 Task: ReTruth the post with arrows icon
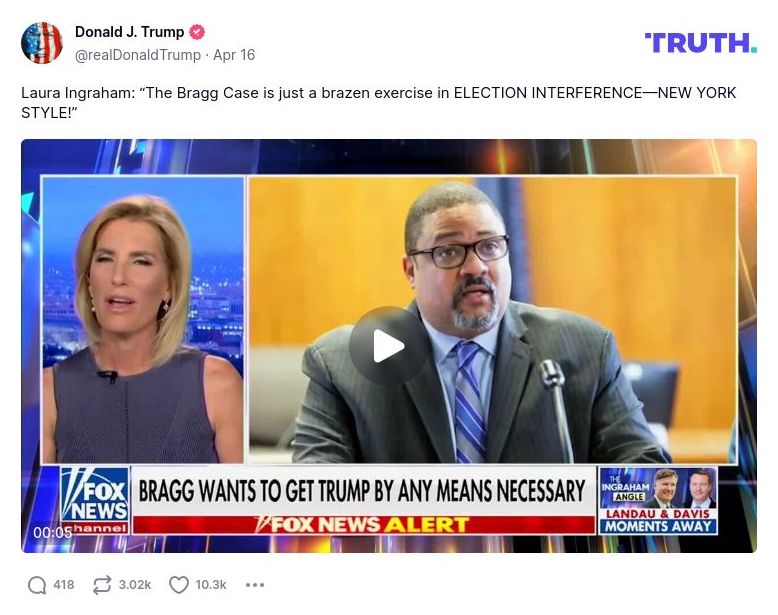(x=102, y=585)
